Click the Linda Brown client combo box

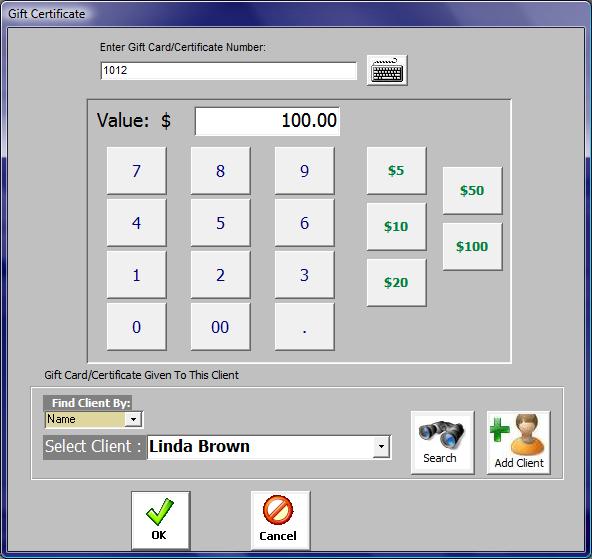click(x=269, y=447)
